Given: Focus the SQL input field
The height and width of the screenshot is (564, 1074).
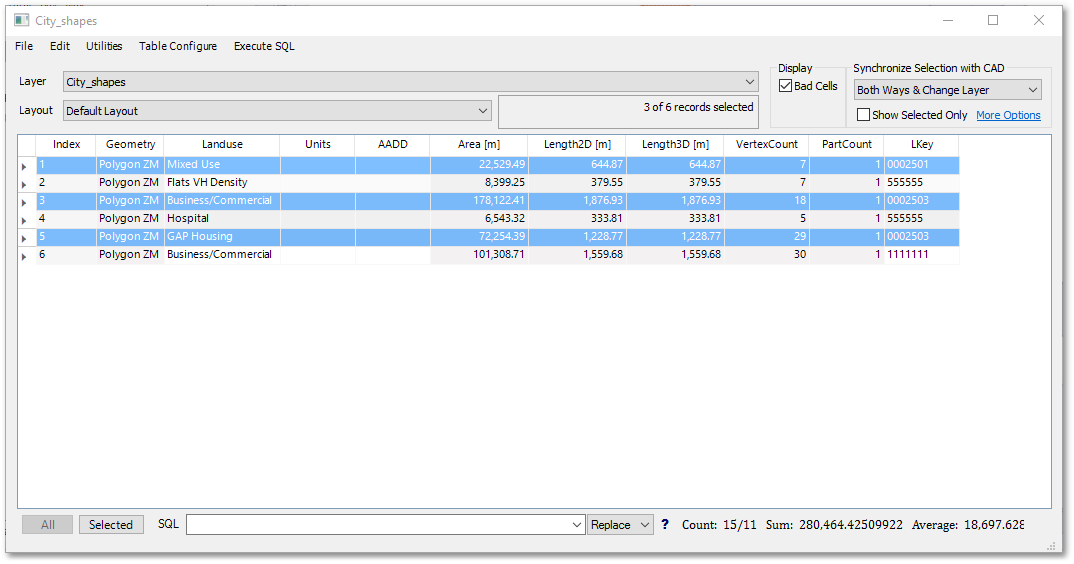Looking at the screenshot, I should coord(378,525).
